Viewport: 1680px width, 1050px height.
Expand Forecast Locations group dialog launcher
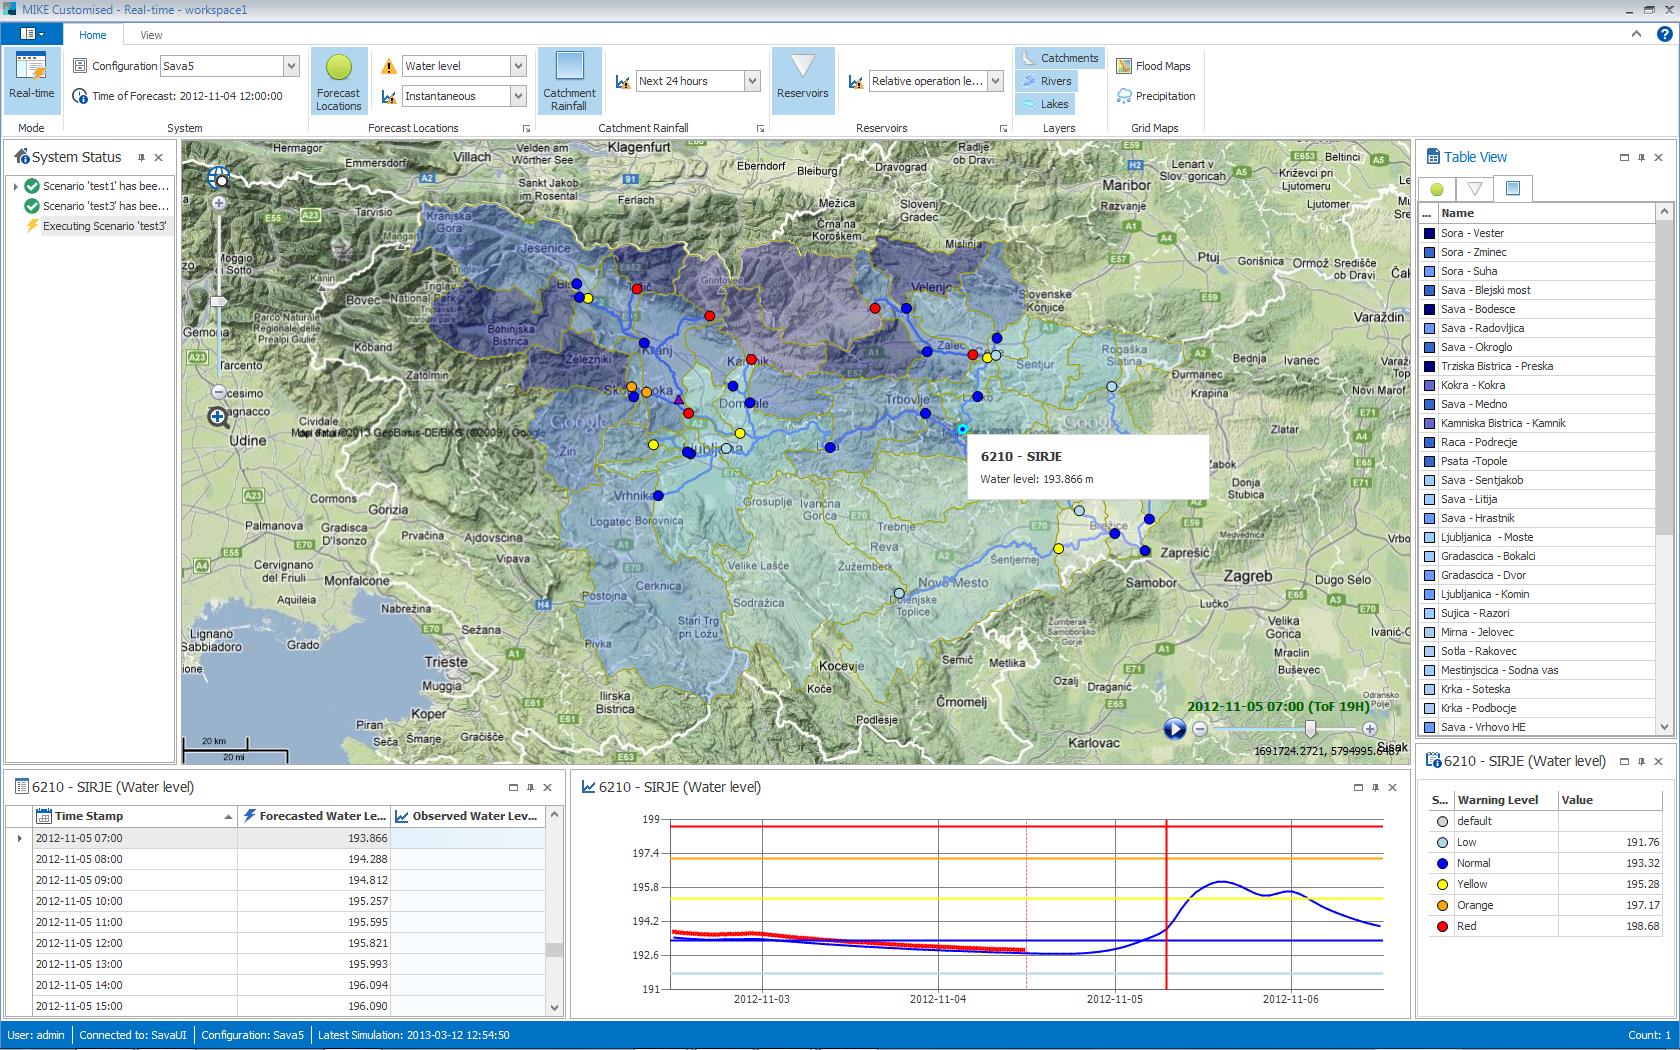coord(527,129)
